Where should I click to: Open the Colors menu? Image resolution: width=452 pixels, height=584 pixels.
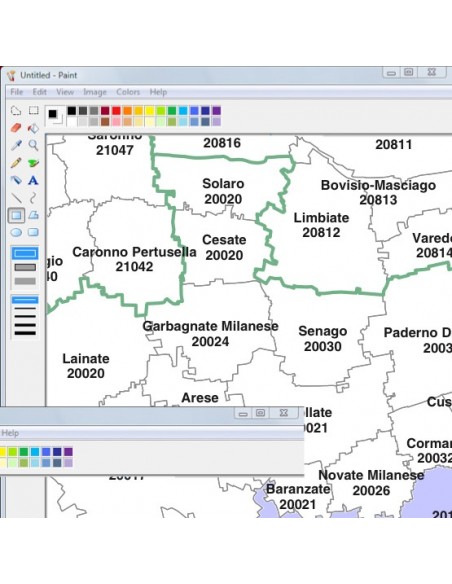click(x=128, y=92)
